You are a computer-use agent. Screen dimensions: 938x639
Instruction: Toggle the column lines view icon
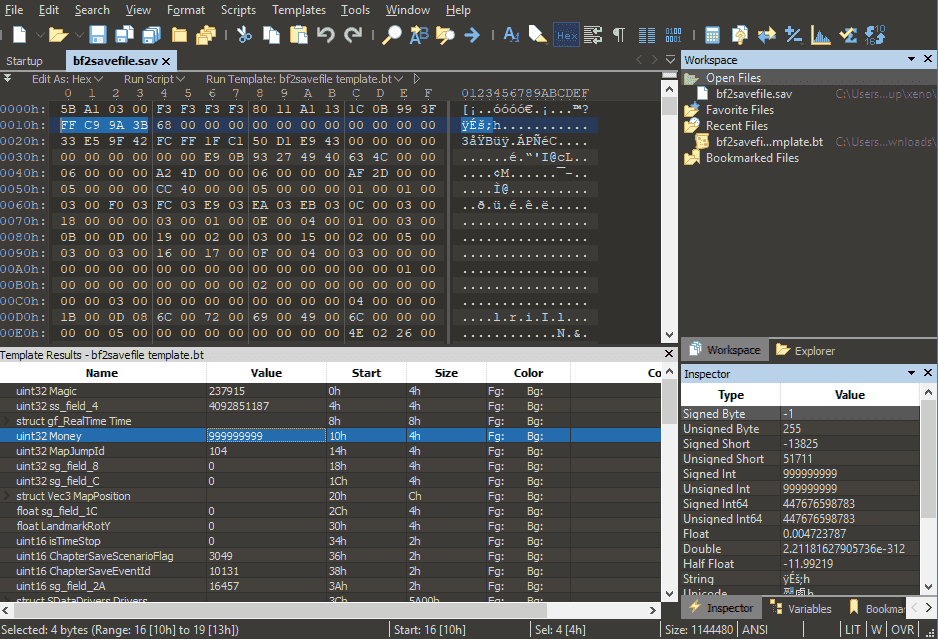click(647, 35)
